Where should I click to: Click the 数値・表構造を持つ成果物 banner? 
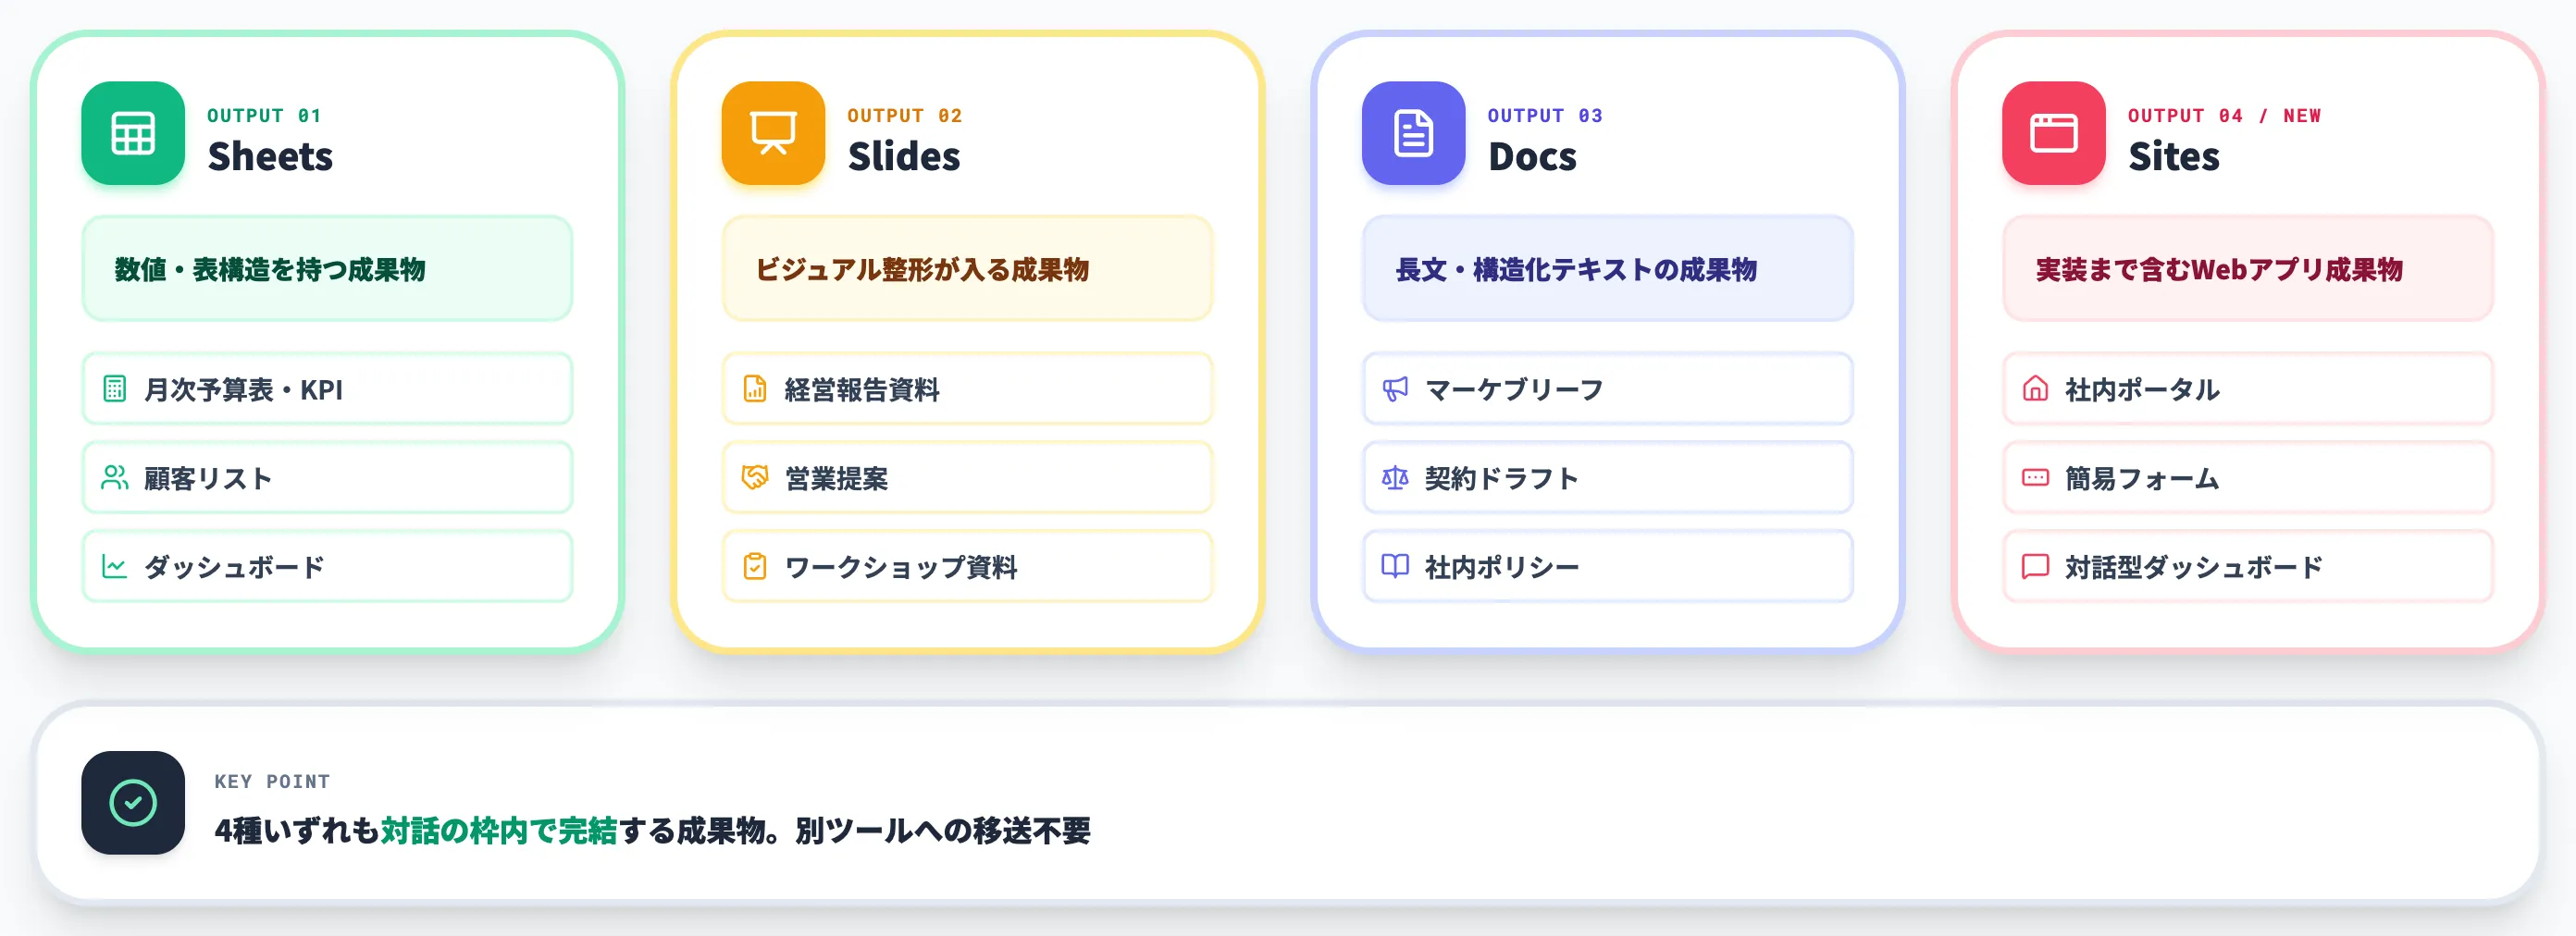(x=327, y=269)
